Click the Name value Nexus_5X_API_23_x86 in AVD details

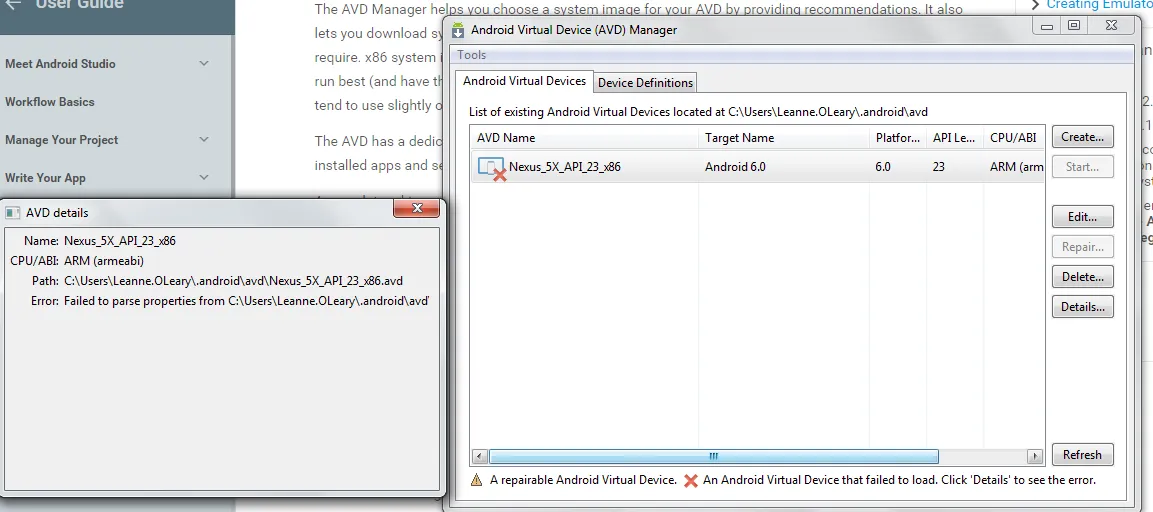click(x=120, y=241)
